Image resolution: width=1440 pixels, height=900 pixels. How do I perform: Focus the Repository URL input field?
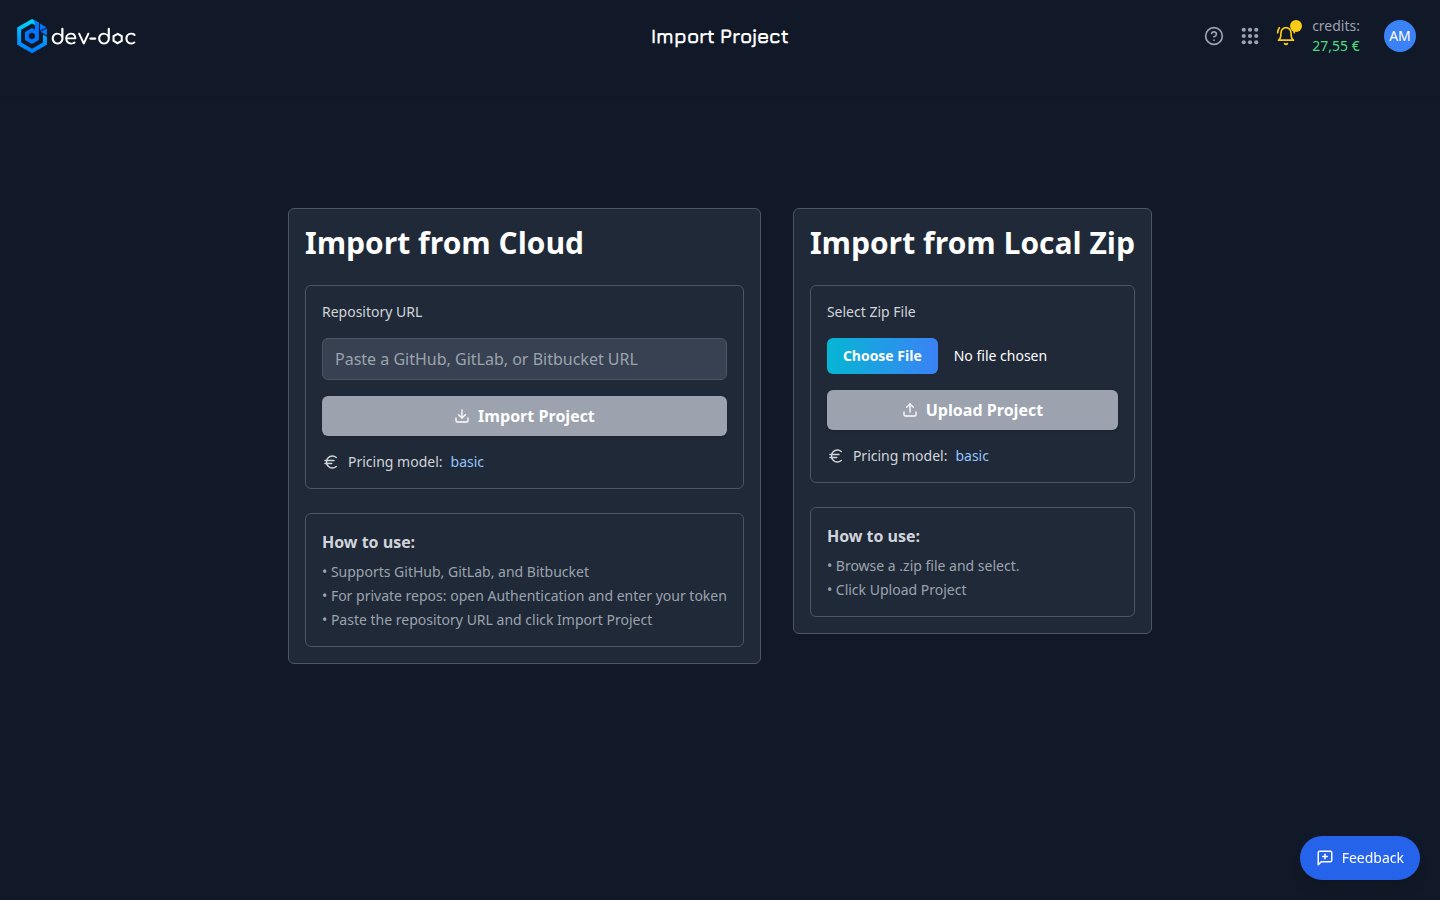click(x=524, y=359)
